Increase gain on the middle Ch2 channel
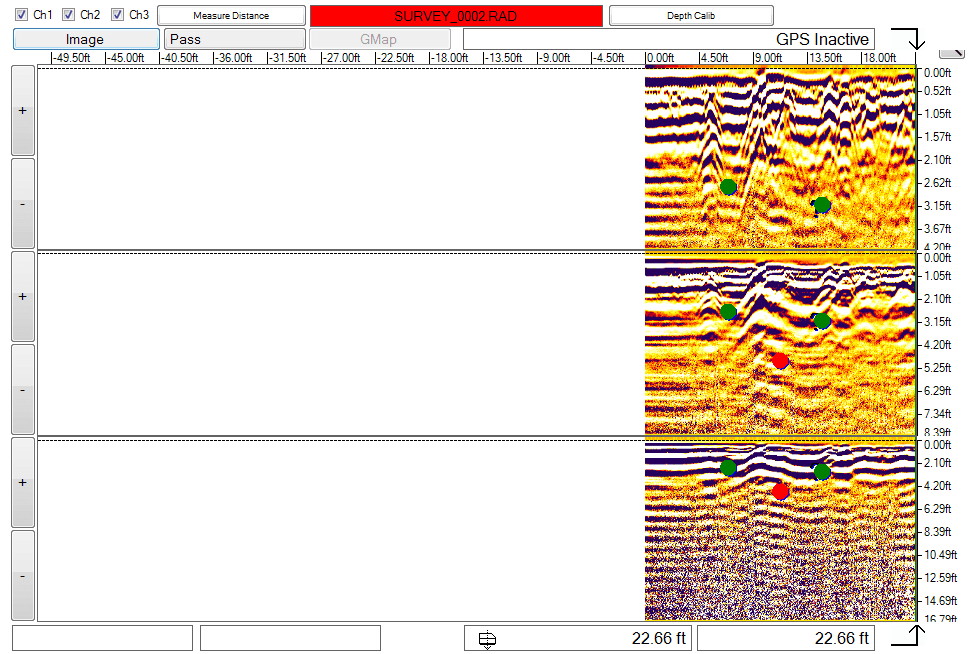The height and width of the screenshot is (654, 970). coord(22,295)
